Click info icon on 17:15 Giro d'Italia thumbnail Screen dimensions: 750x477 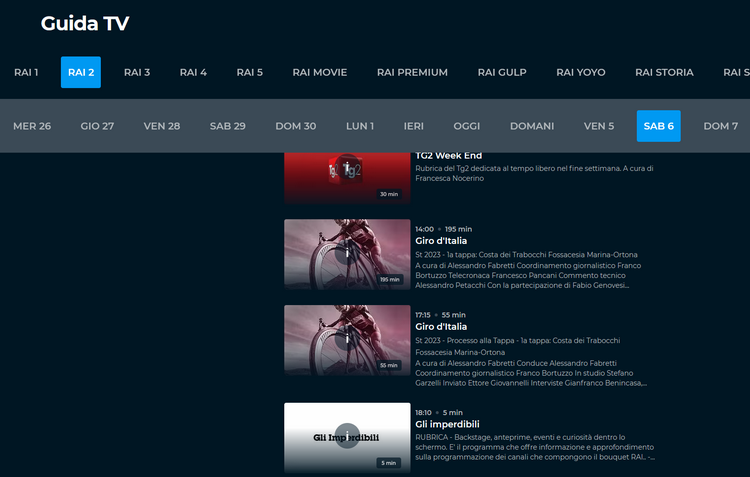[x=347, y=339]
